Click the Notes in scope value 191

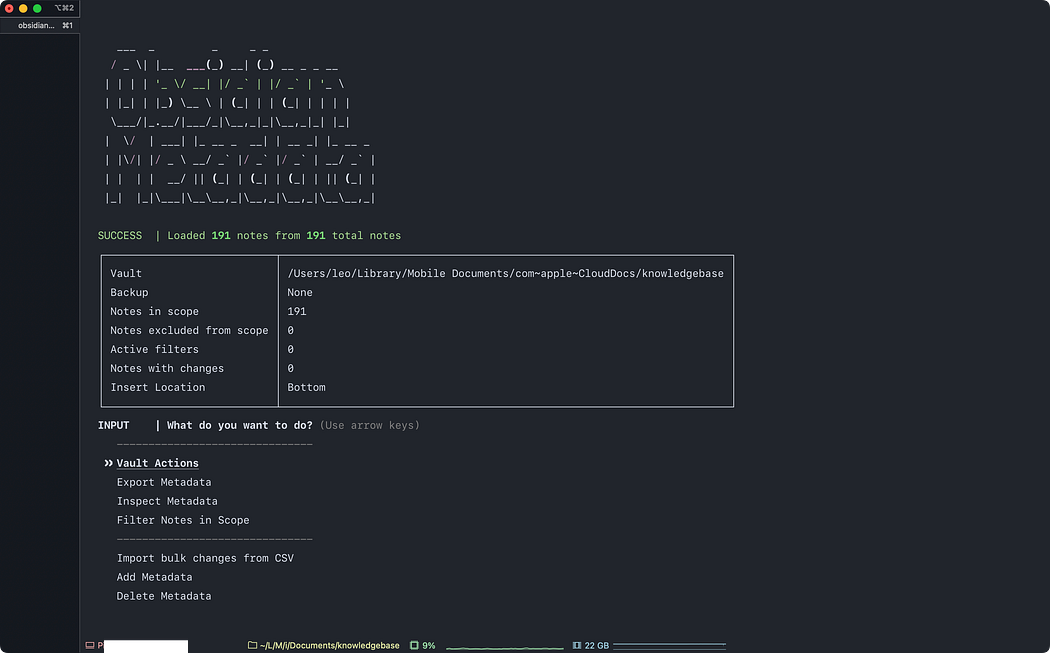point(297,311)
